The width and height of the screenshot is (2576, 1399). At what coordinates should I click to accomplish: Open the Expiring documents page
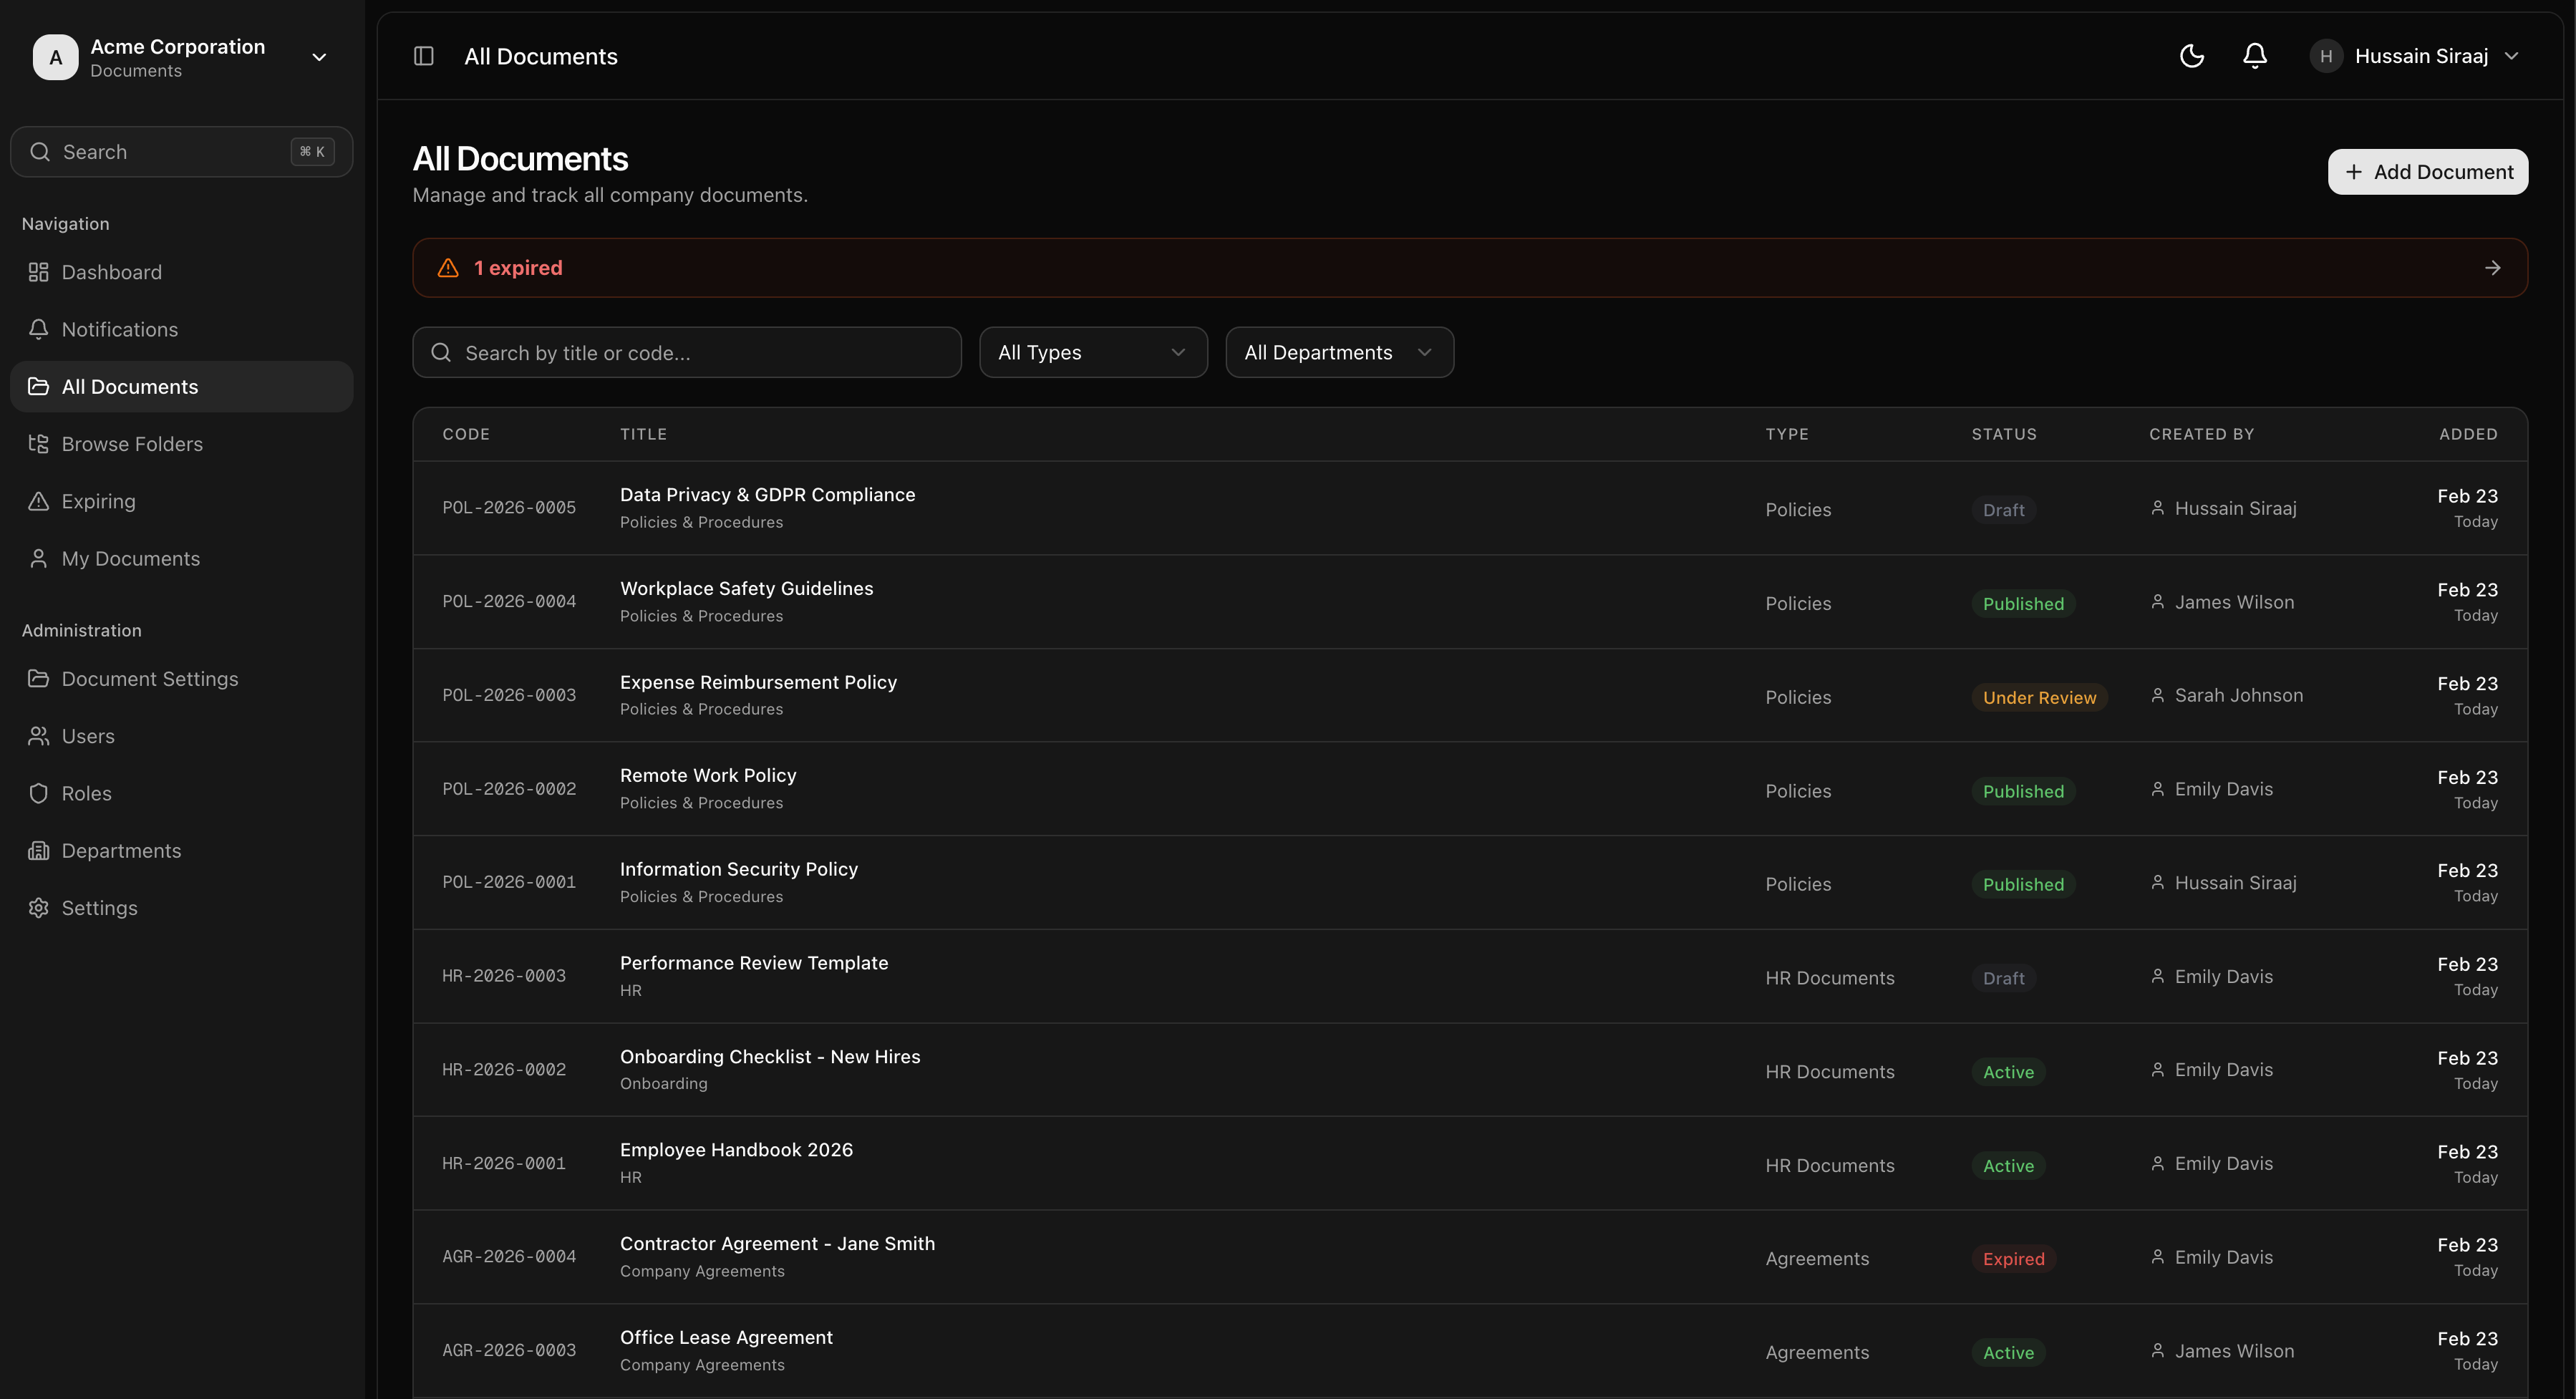98,501
